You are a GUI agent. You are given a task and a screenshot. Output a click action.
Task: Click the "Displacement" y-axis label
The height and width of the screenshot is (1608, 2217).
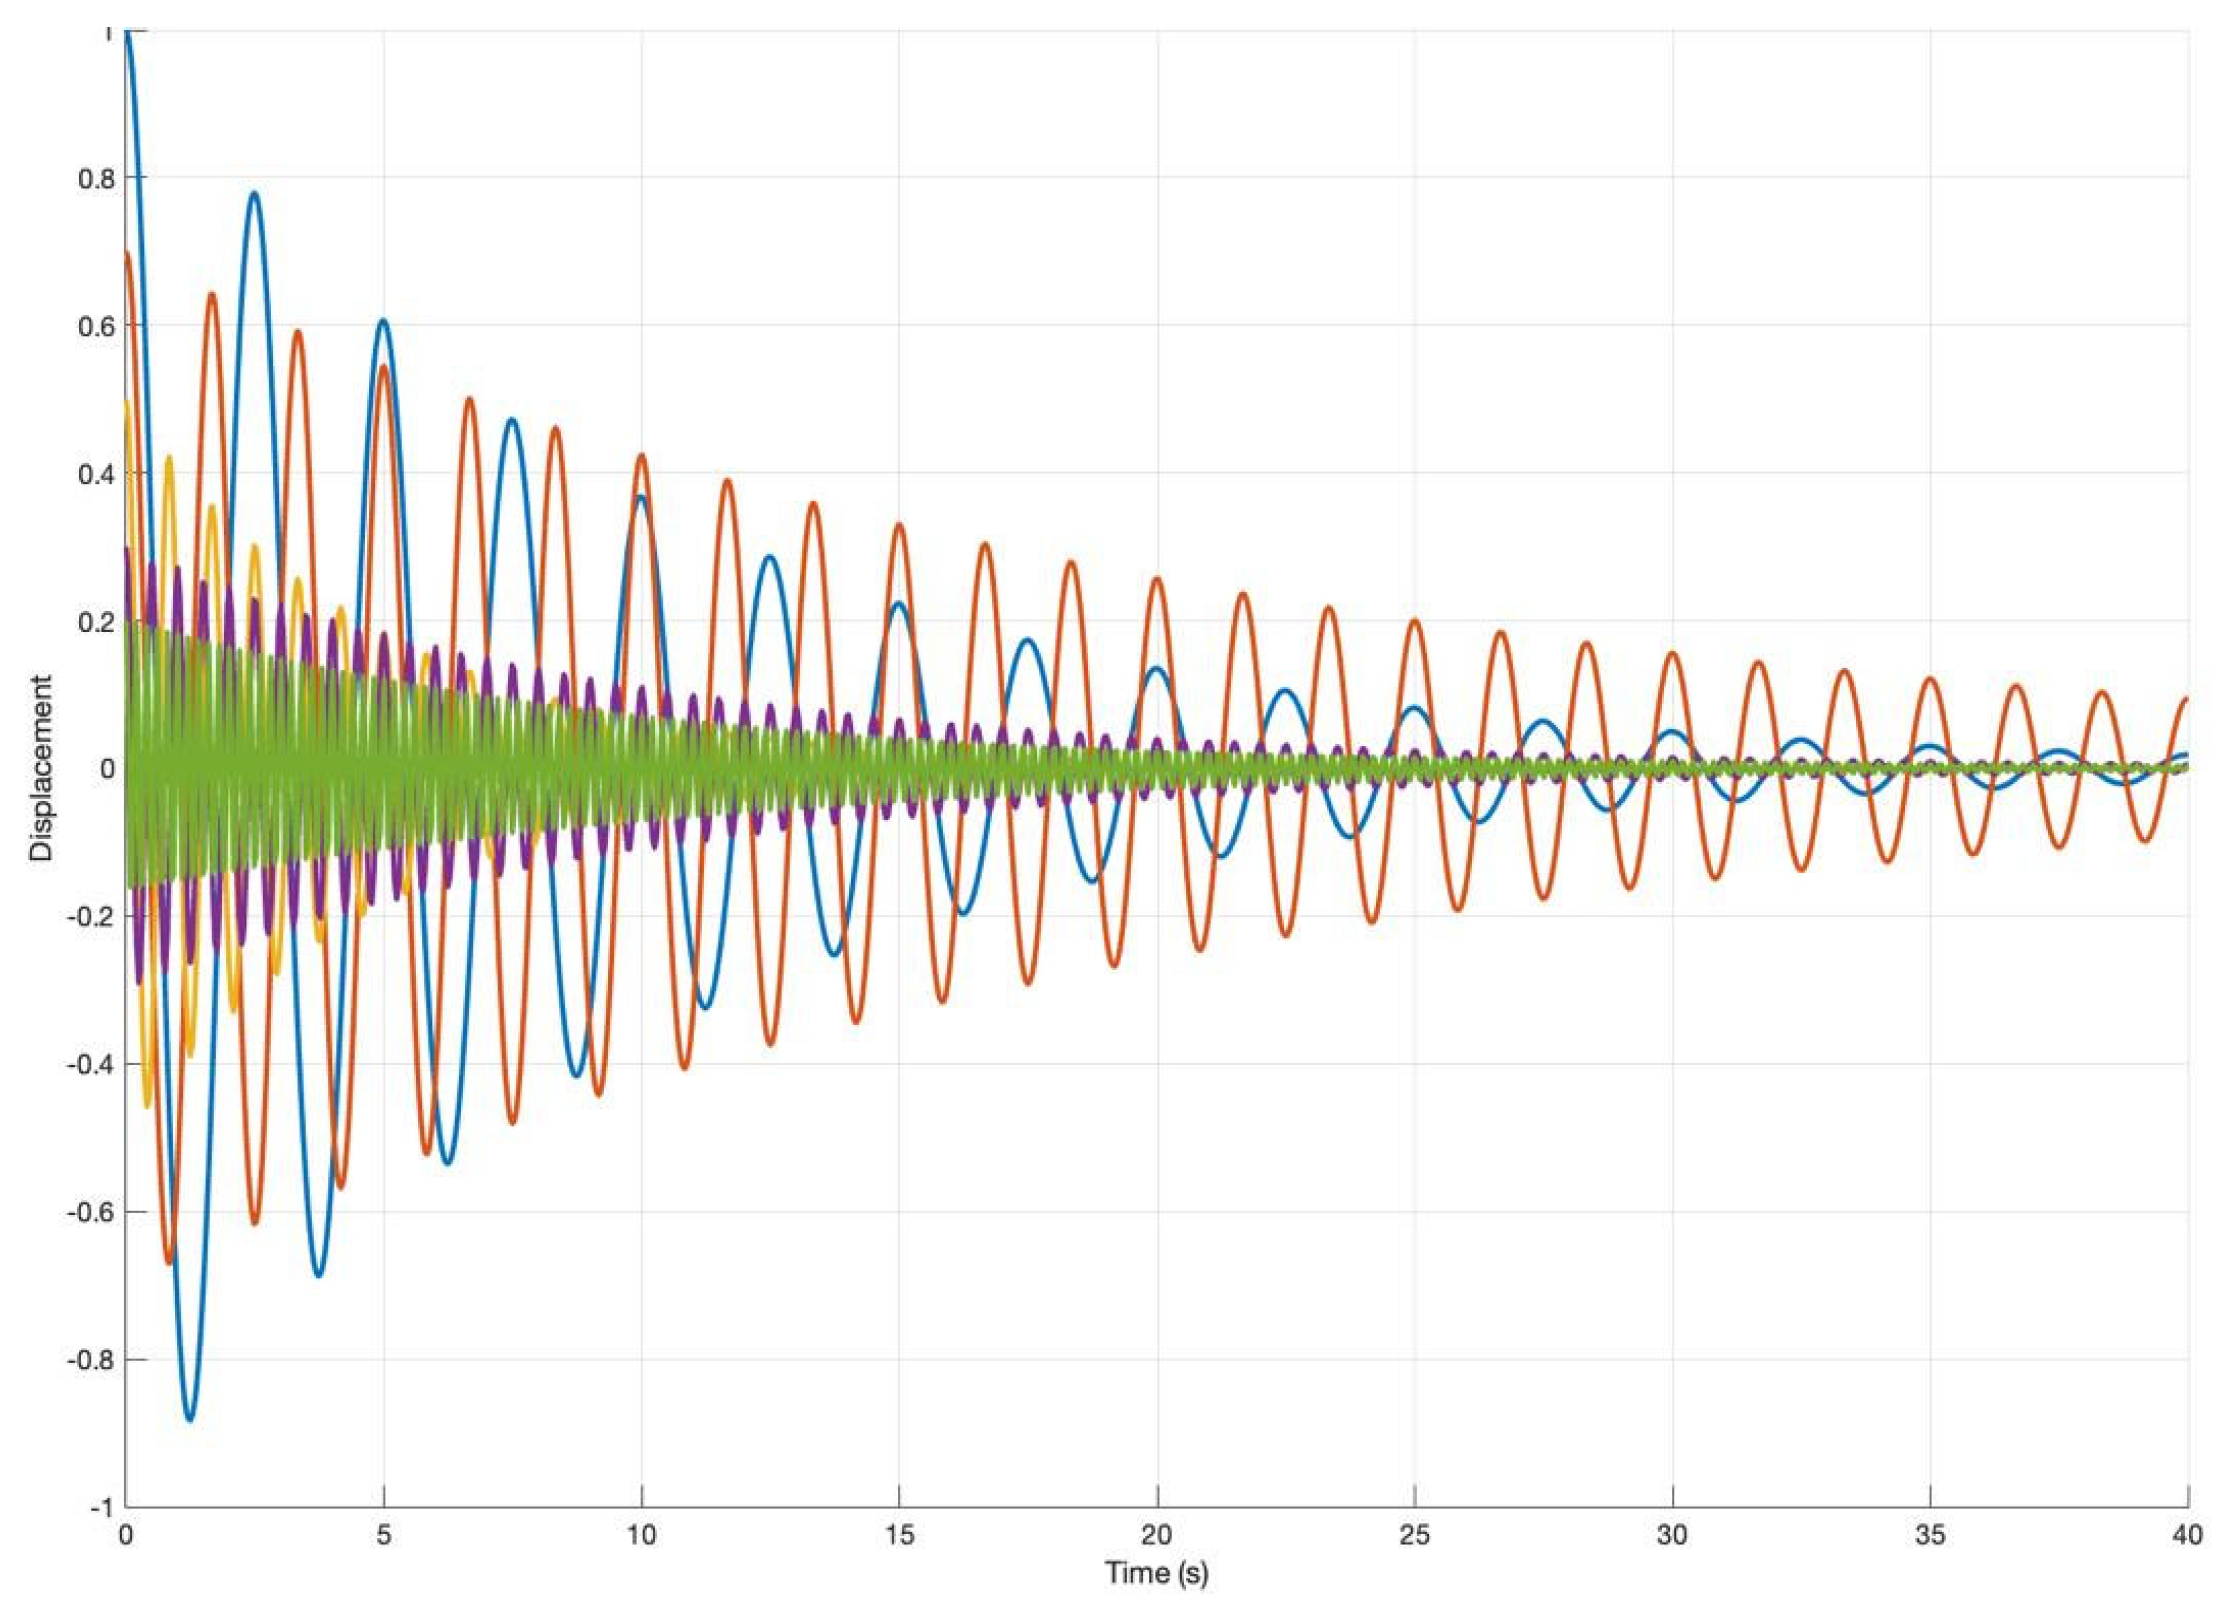tap(41, 768)
